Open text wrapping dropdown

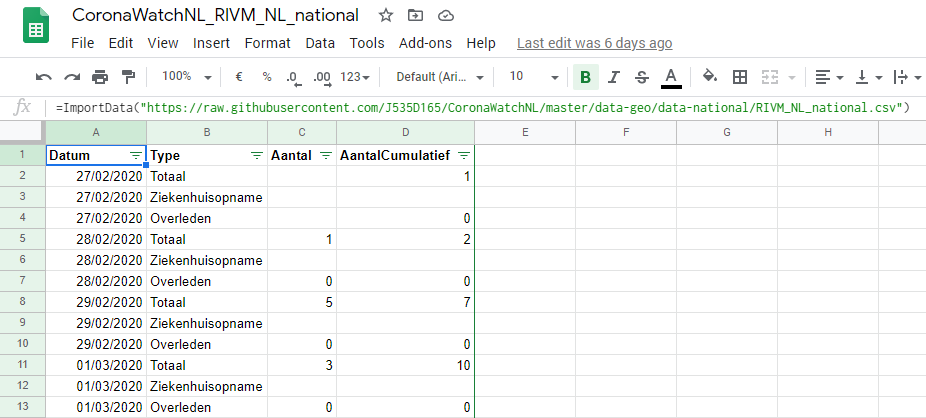(x=908, y=77)
